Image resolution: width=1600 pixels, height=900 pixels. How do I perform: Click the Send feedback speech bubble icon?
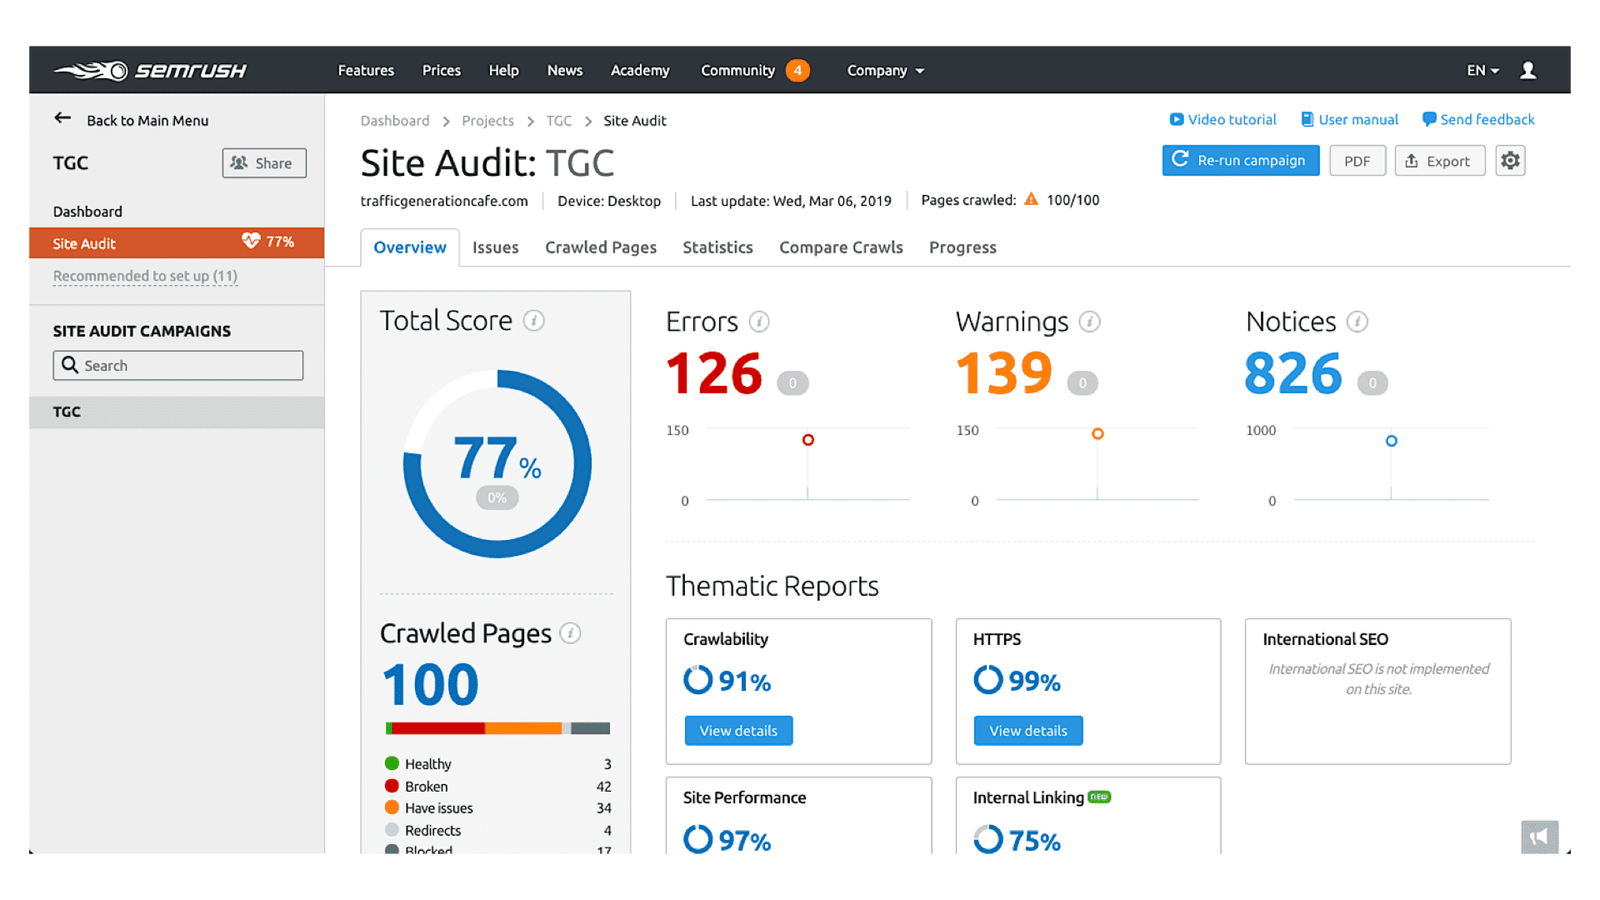pyautogui.click(x=1430, y=119)
